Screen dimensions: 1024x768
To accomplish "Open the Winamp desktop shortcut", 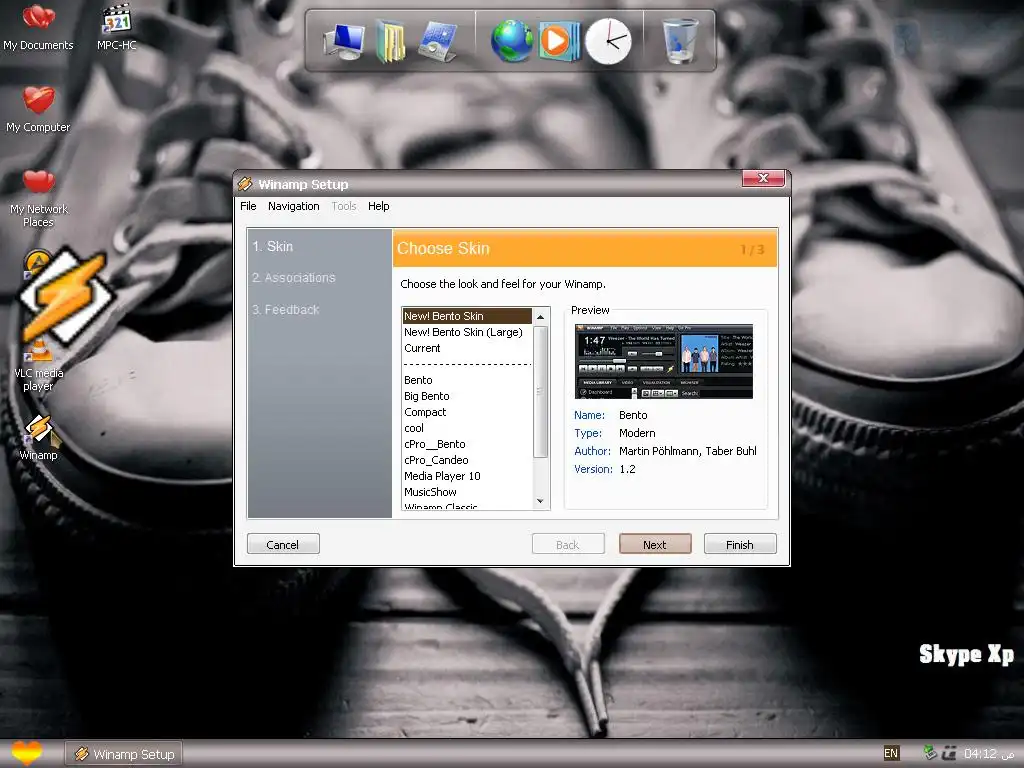I will (x=38, y=437).
